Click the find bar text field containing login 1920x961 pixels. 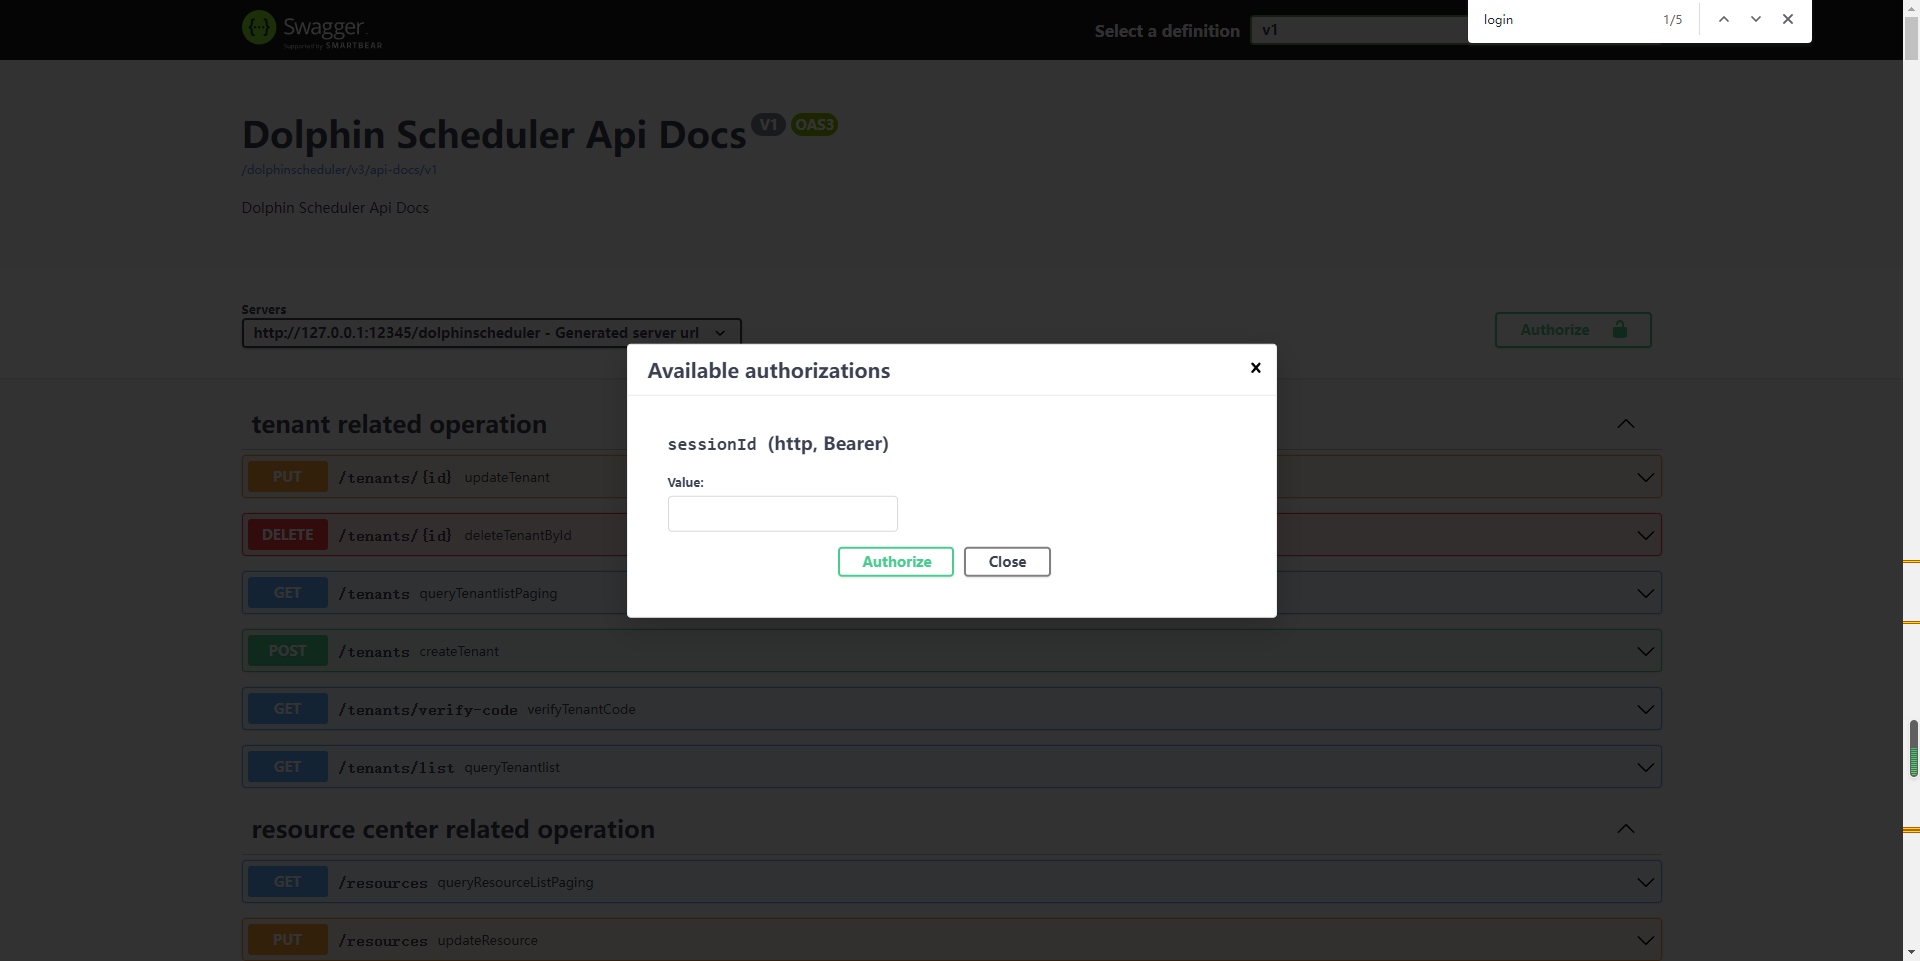(x=1565, y=20)
